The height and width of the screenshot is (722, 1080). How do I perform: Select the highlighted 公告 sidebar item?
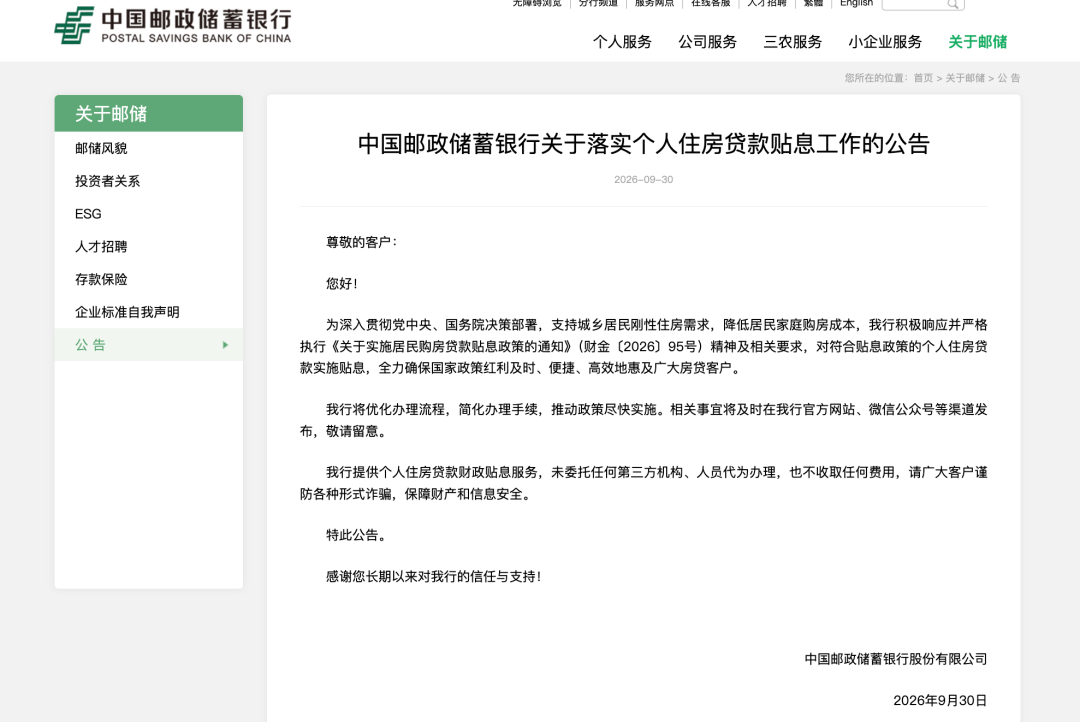(149, 344)
